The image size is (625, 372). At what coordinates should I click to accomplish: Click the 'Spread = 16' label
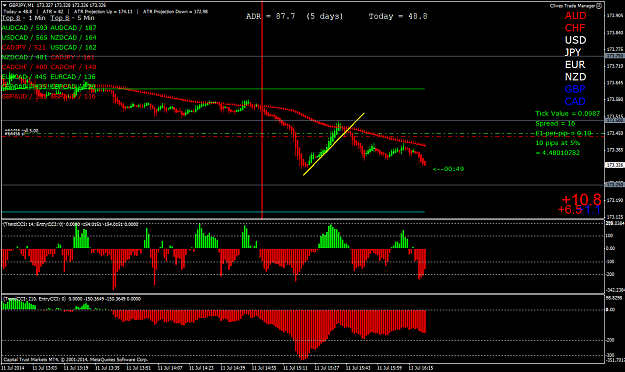pos(555,124)
